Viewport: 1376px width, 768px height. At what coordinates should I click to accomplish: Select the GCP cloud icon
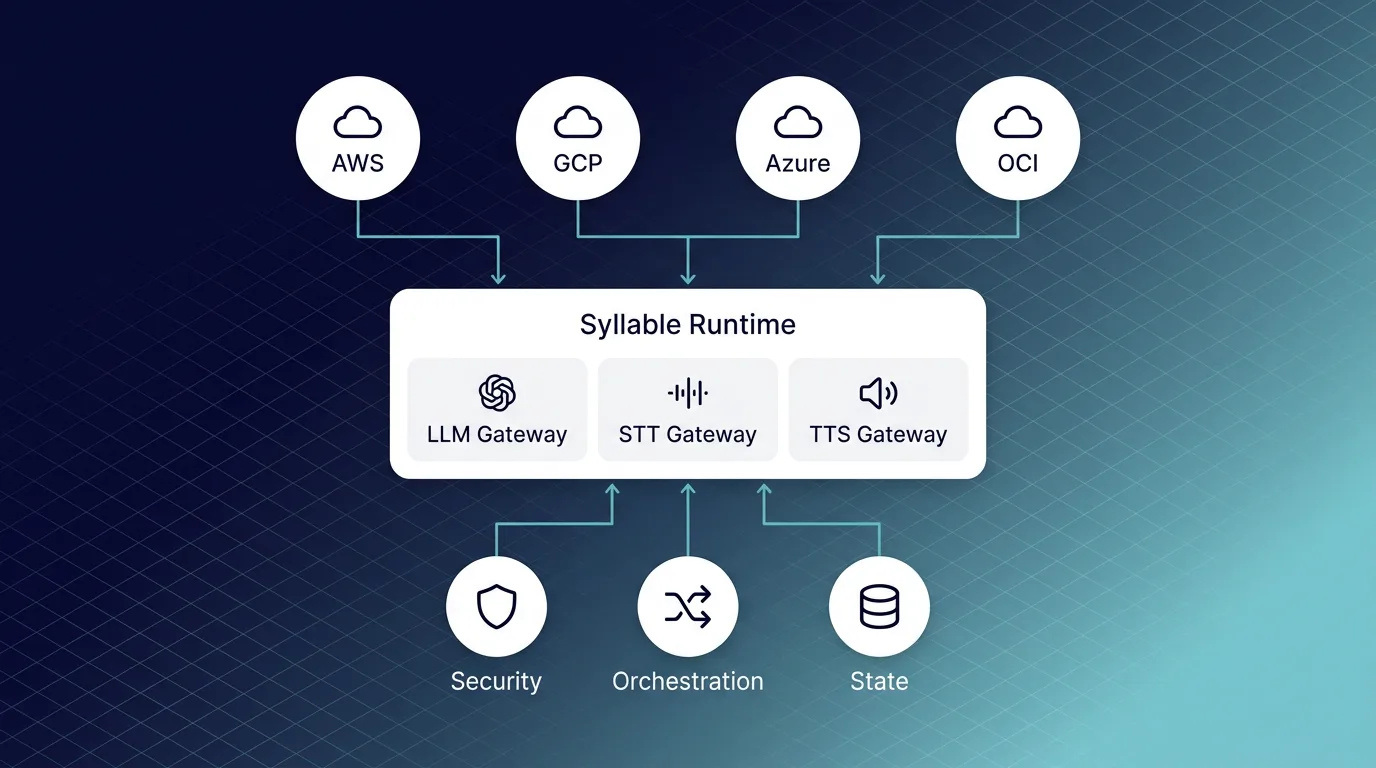point(578,122)
